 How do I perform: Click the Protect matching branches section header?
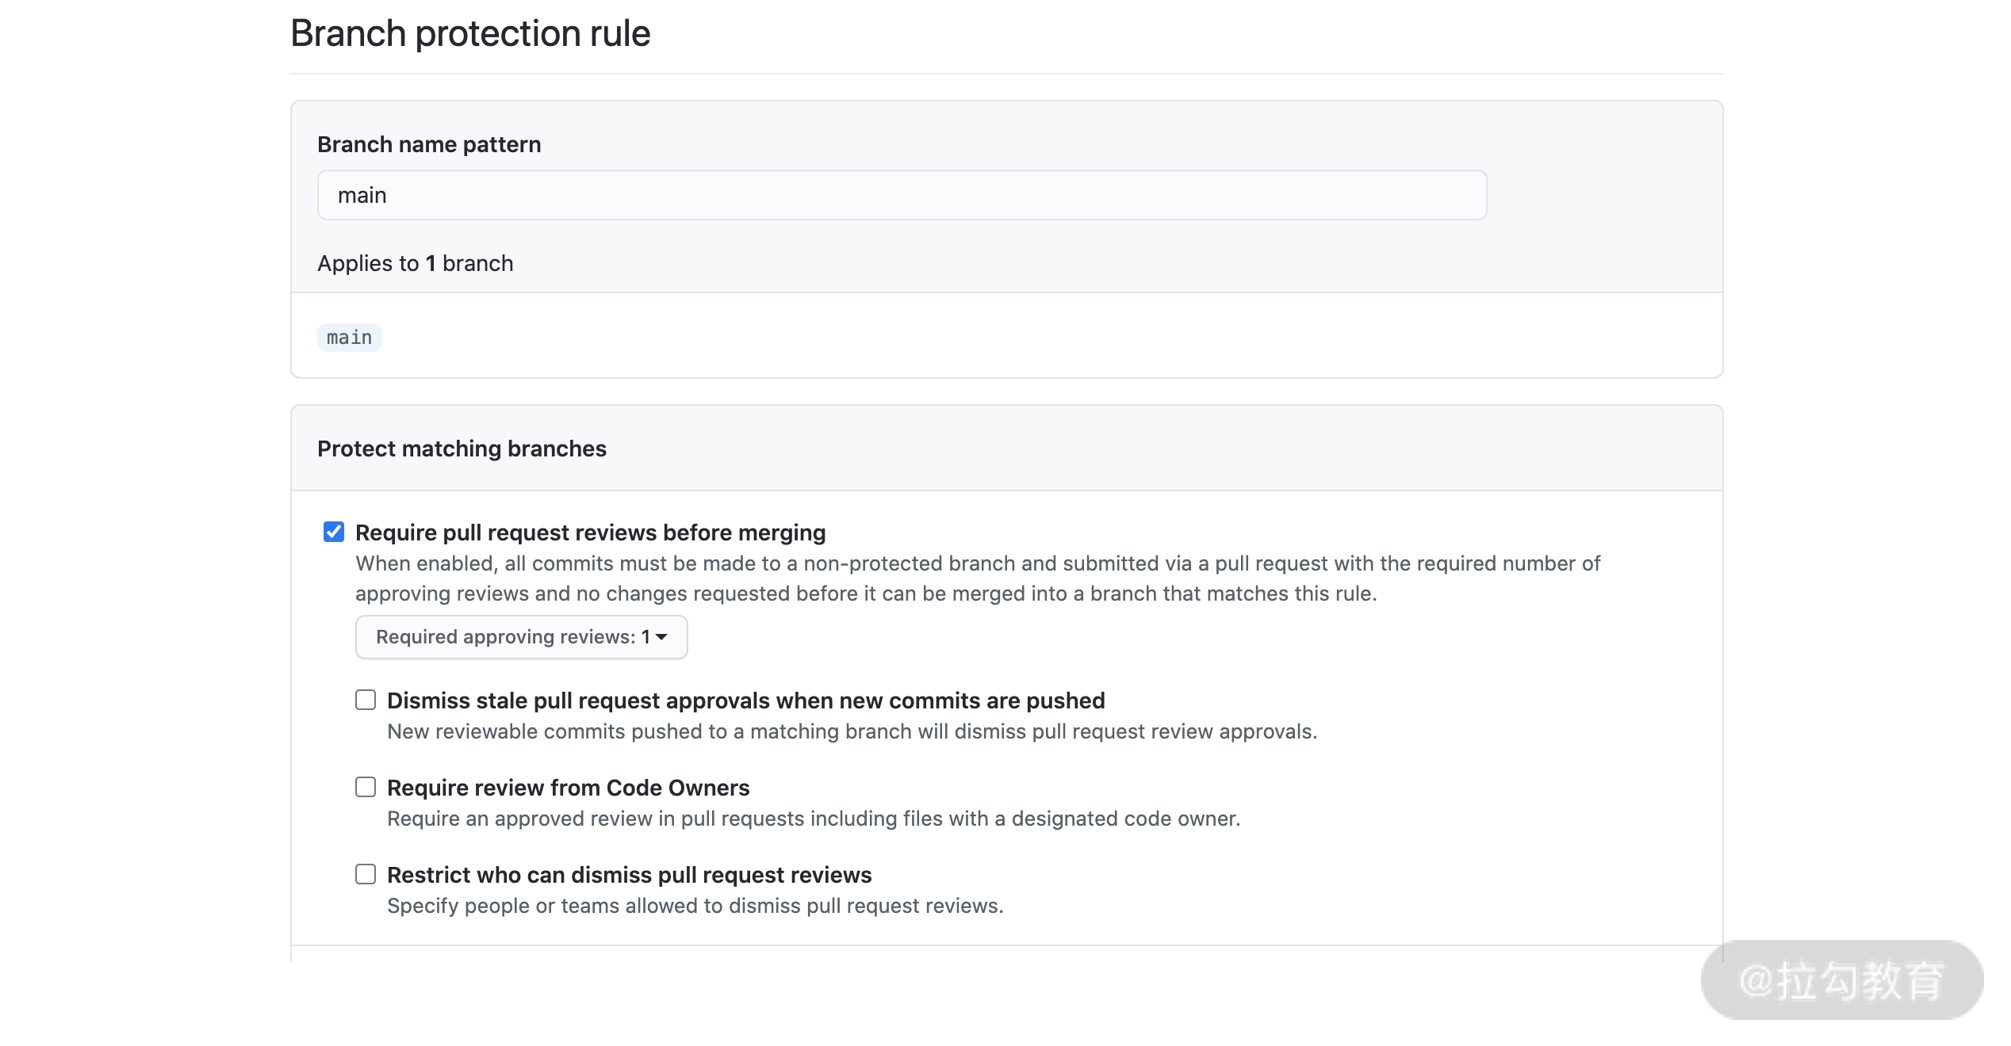click(x=462, y=449)
